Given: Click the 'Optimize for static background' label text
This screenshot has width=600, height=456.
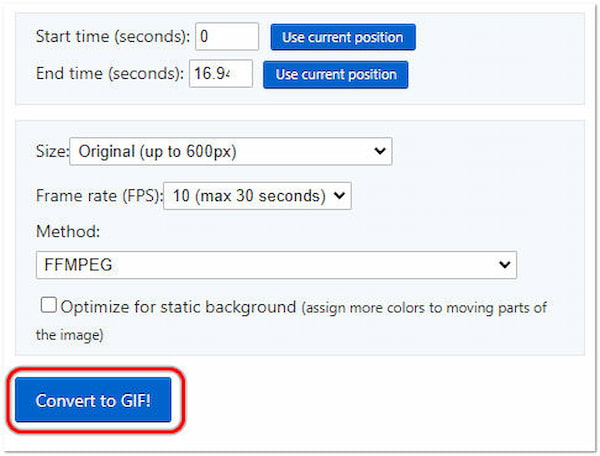Looking at the screenshot, I should tap(178, 307).
